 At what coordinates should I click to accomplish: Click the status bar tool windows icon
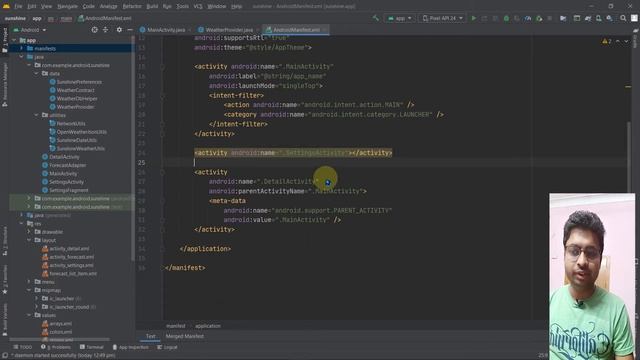(x=5, y=356)
